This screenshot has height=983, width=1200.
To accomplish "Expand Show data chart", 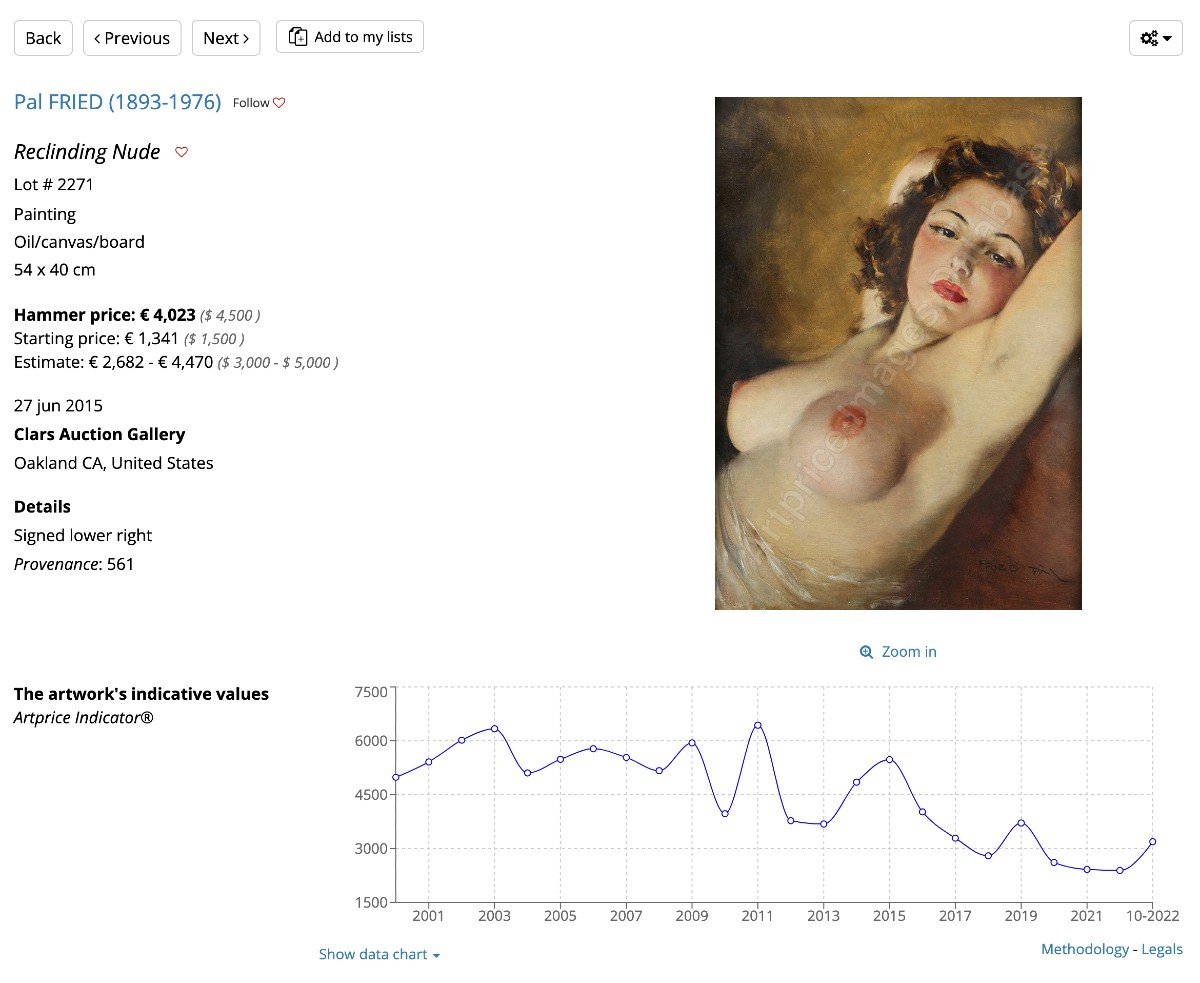I will pyautogui.click(x=379, y=954).
